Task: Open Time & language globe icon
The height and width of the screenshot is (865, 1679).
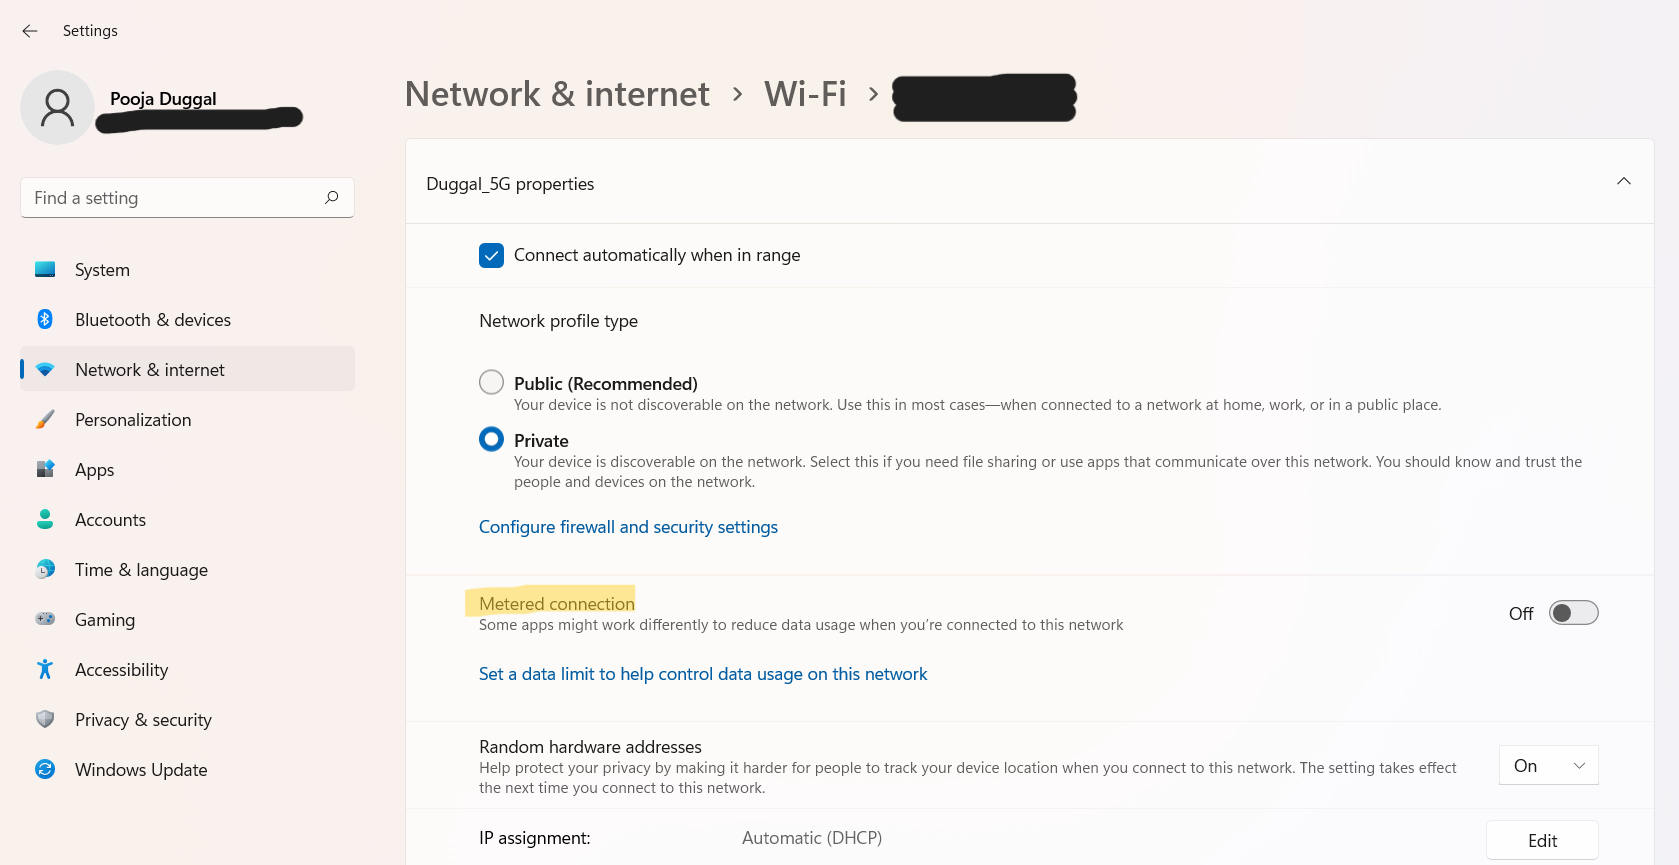Action: (45, 569)
